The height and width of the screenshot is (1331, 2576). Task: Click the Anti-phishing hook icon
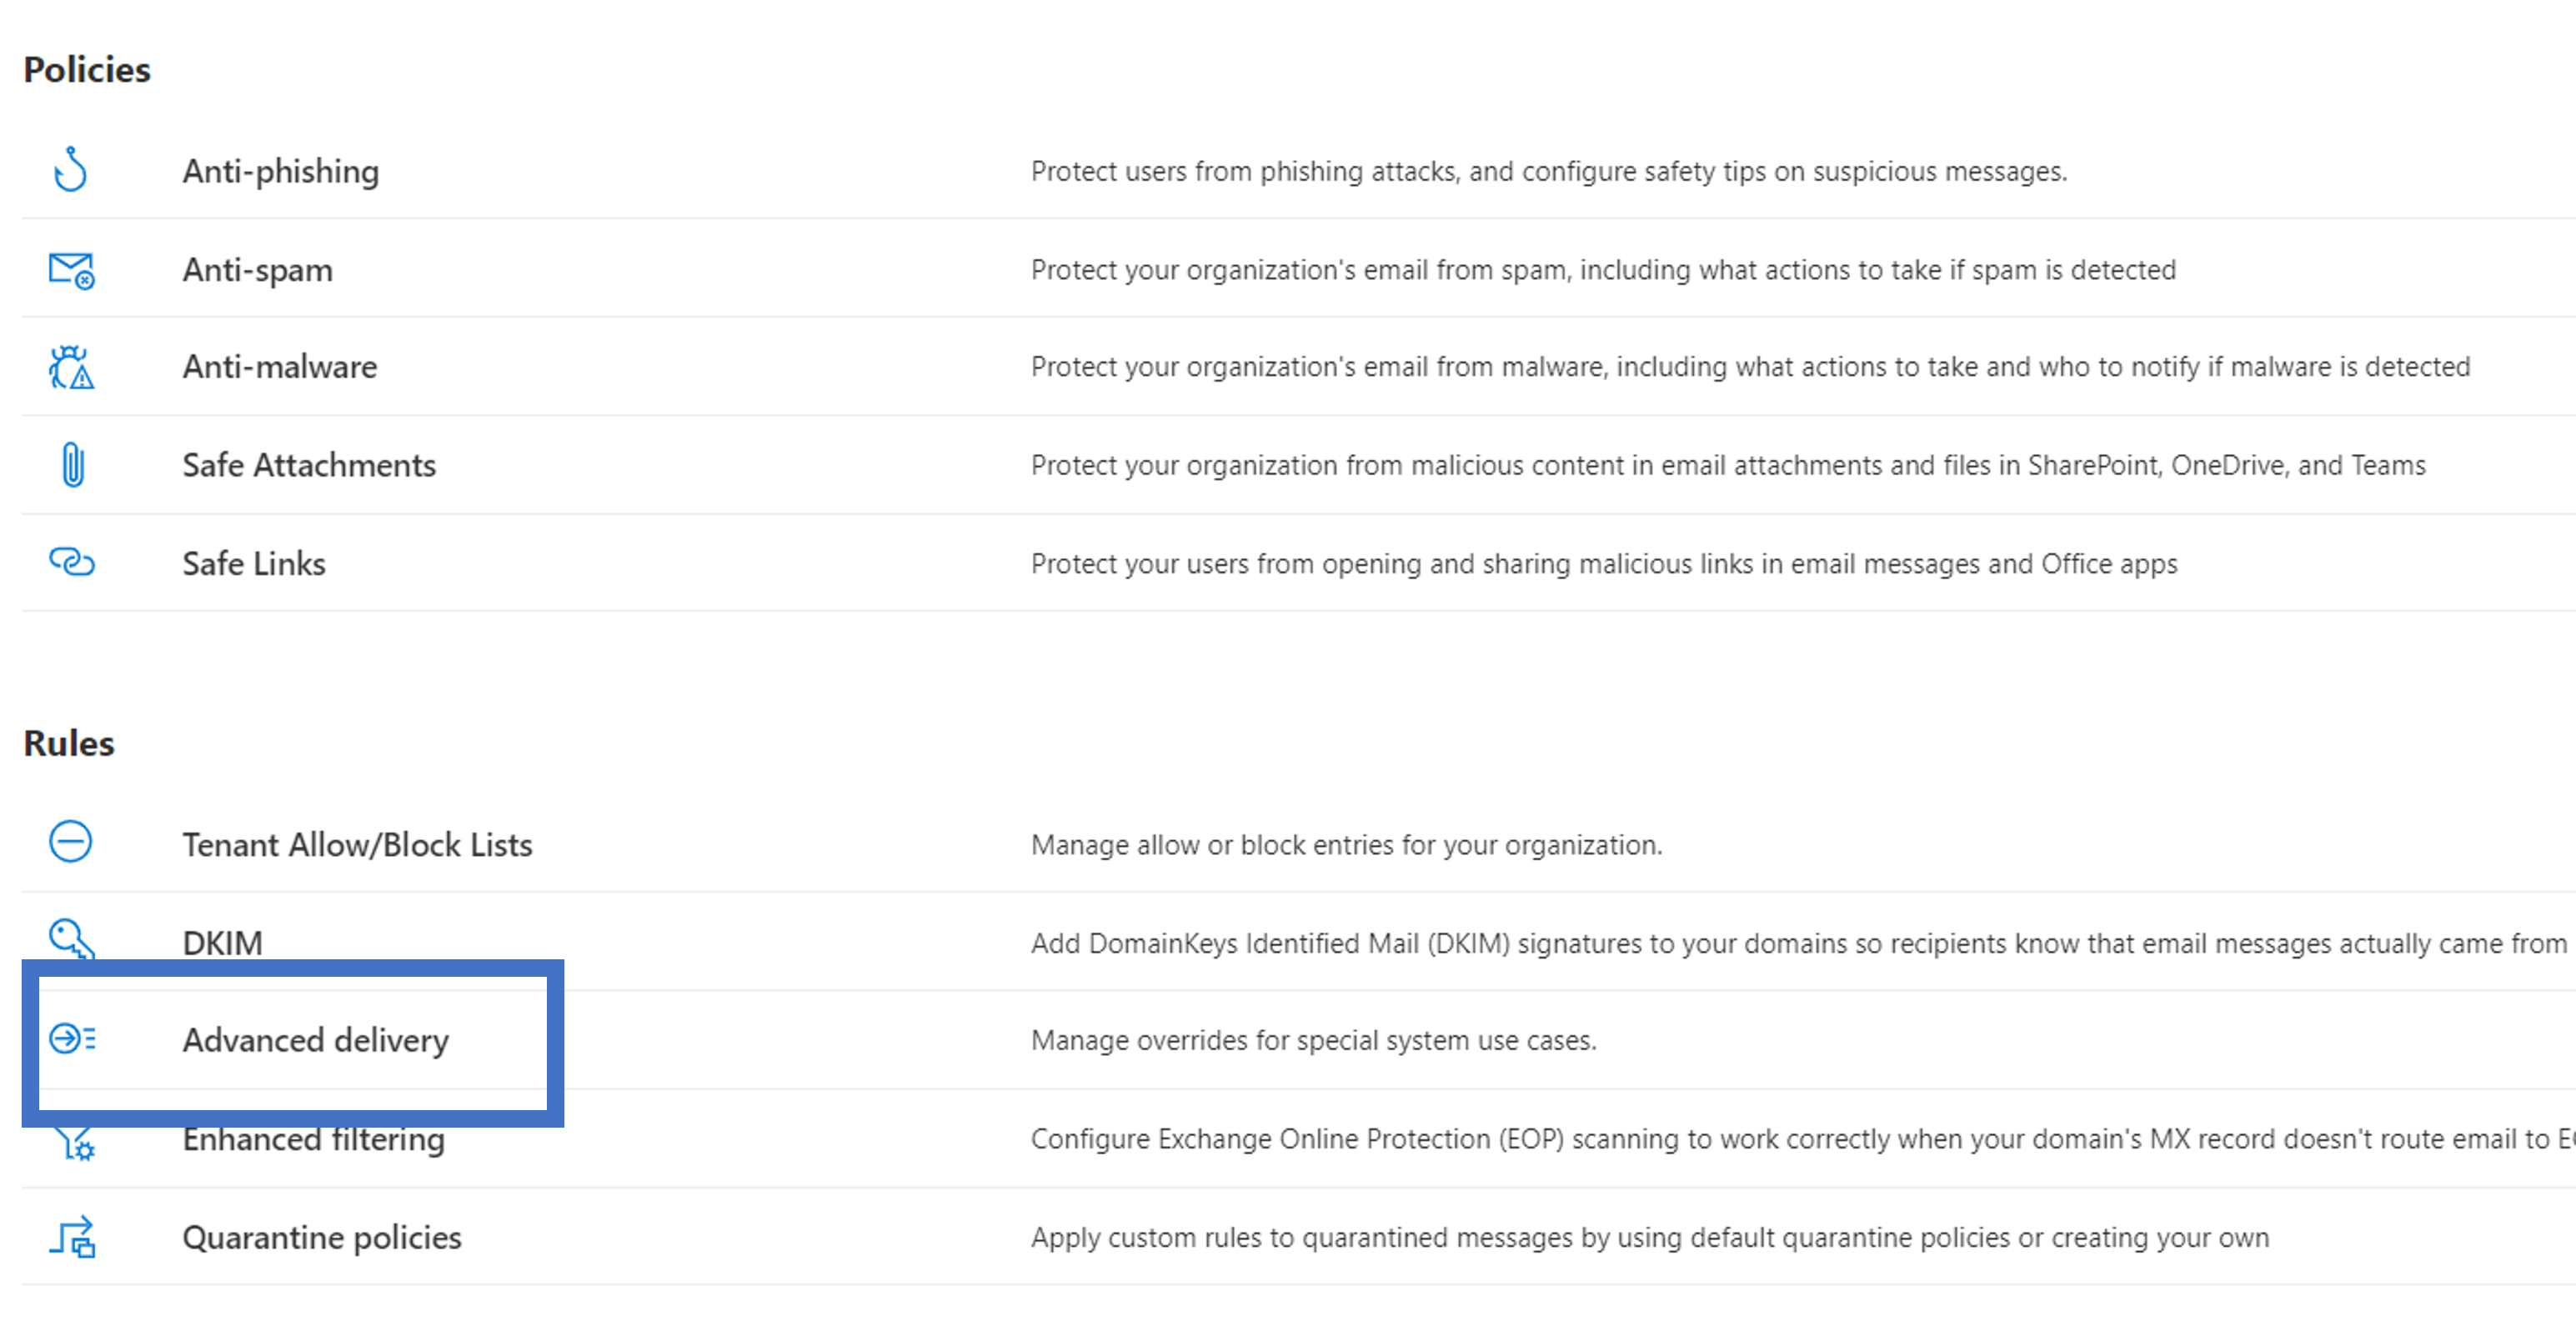[x=71, y=169]
